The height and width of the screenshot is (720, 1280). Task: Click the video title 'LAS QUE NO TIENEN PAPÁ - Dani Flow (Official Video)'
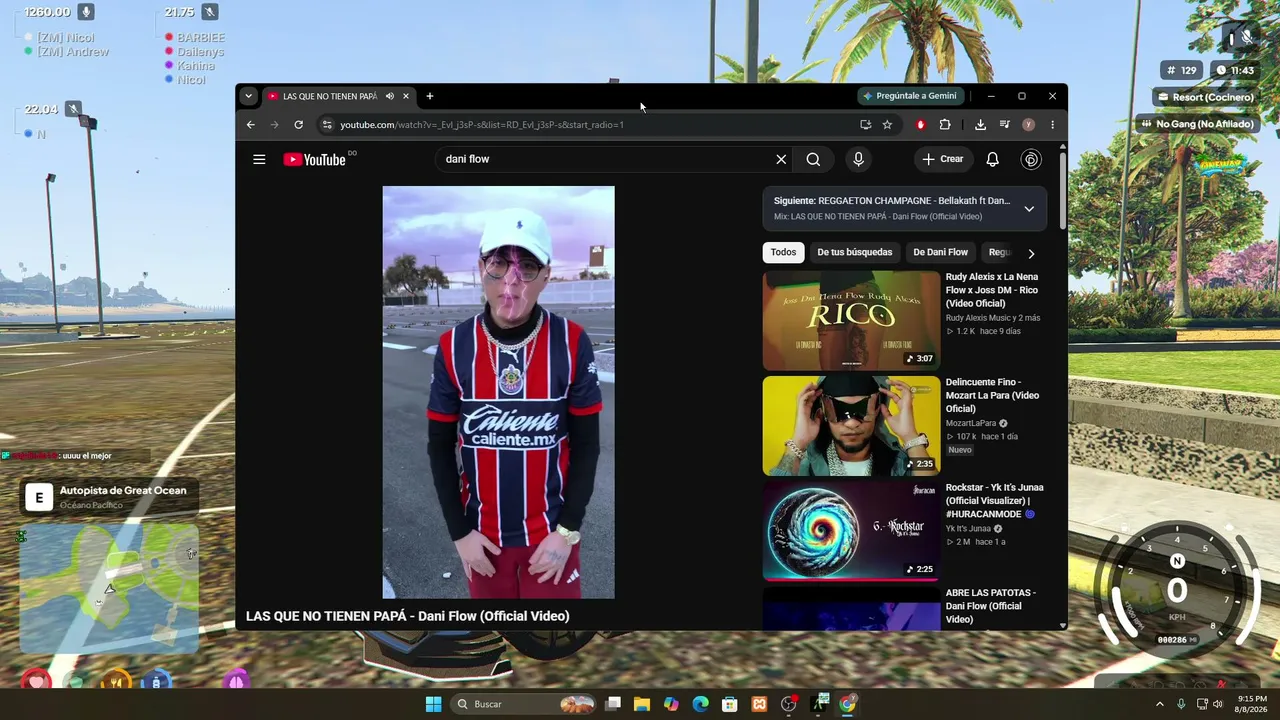pyautogui.click(x=408, y=616)
